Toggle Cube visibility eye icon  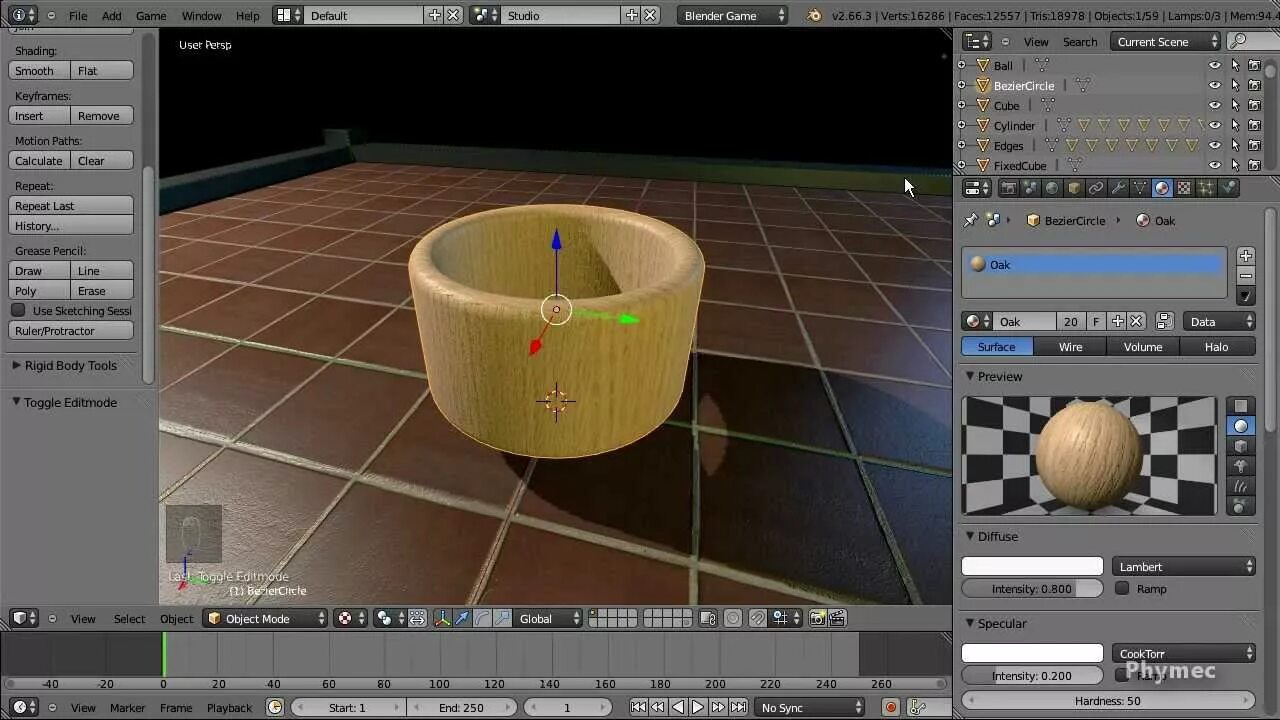coord(1215,105)
